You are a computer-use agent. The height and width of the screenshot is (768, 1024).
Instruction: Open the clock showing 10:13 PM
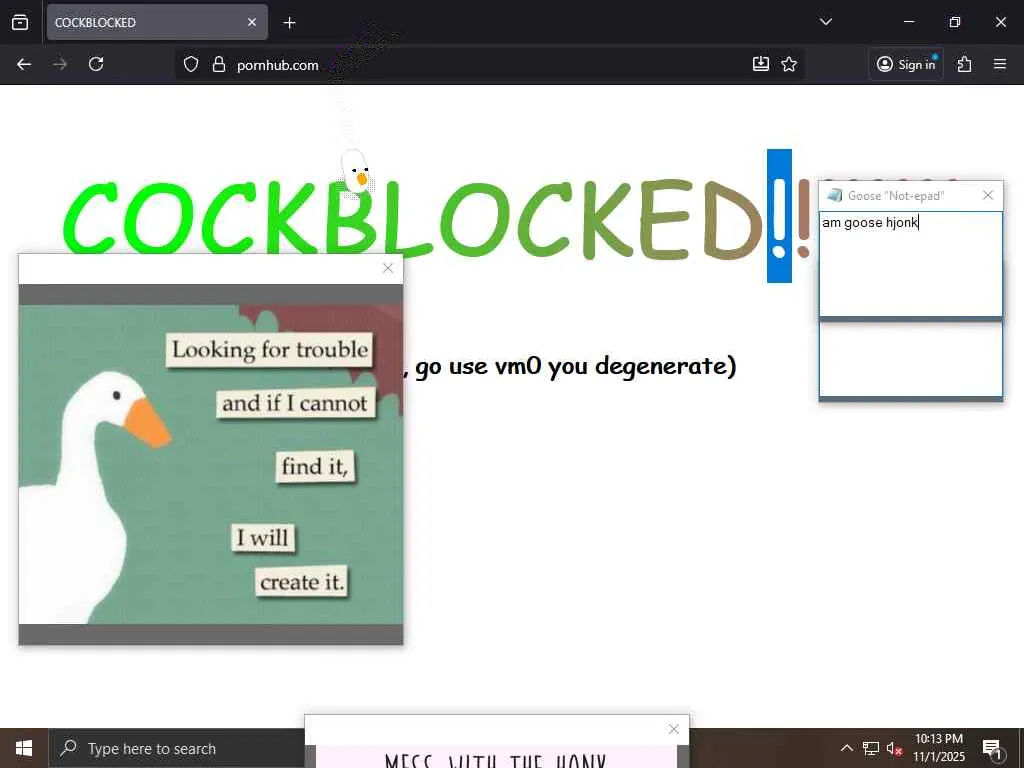coord(939,748)
